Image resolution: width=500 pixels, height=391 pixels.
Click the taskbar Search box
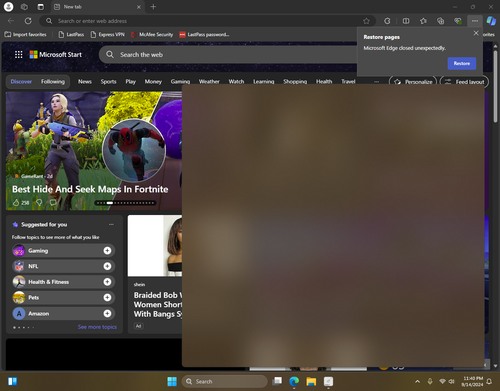pyautogui.click(x=225, y=381)
